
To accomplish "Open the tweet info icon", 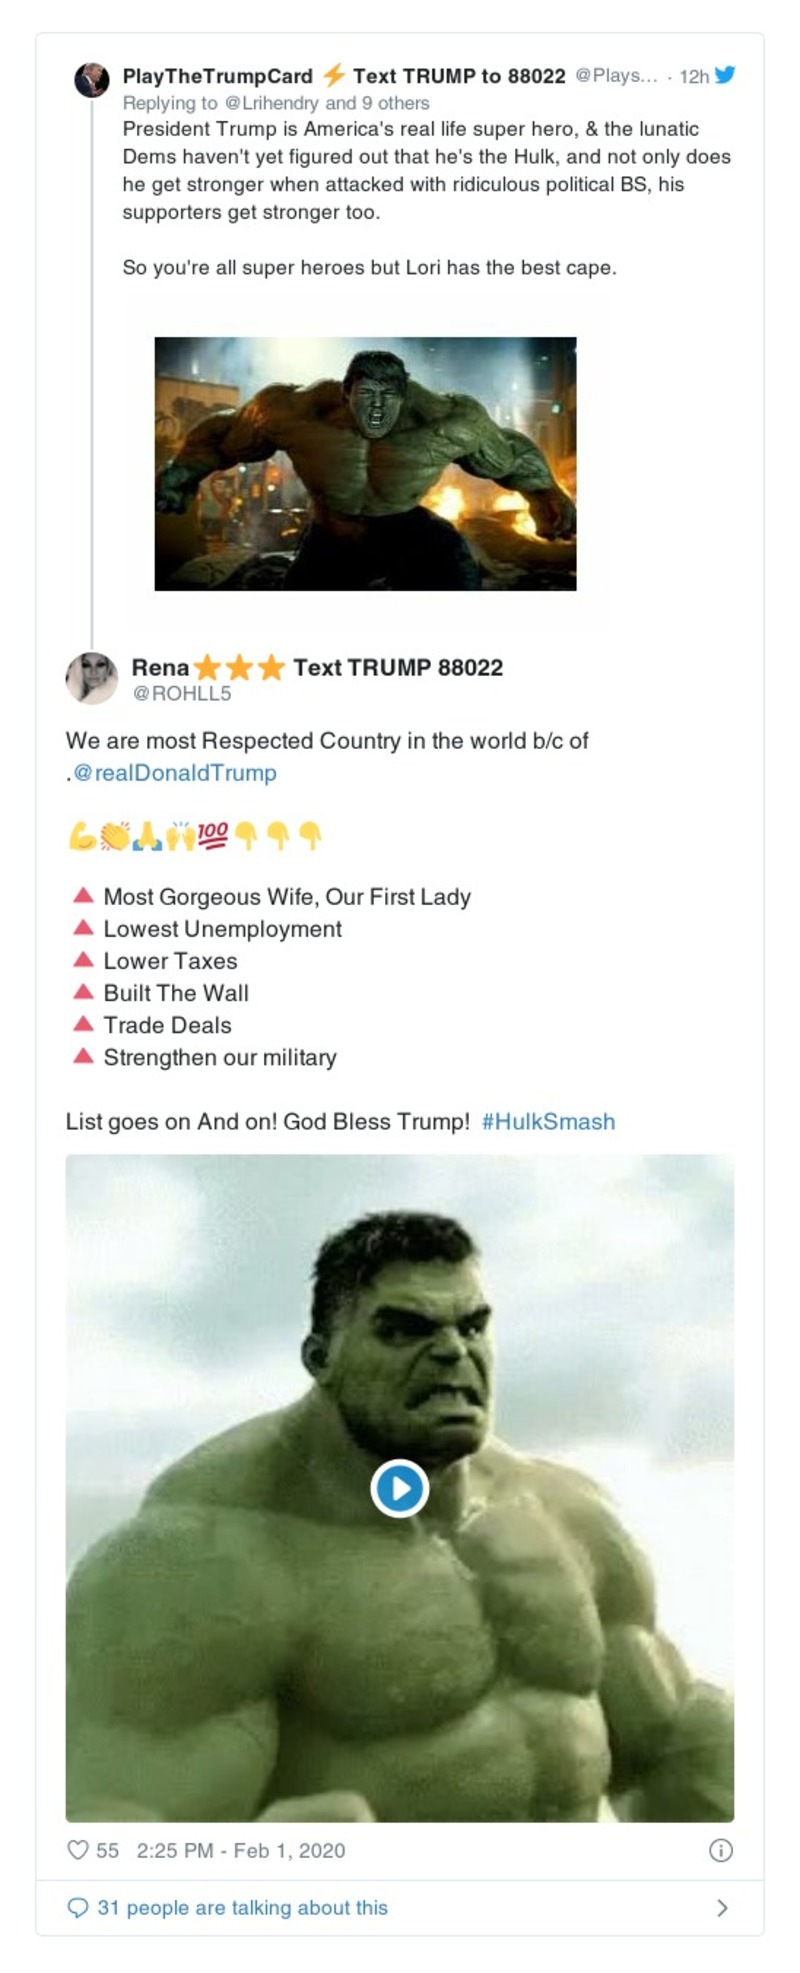I will tap(721, 1851).
